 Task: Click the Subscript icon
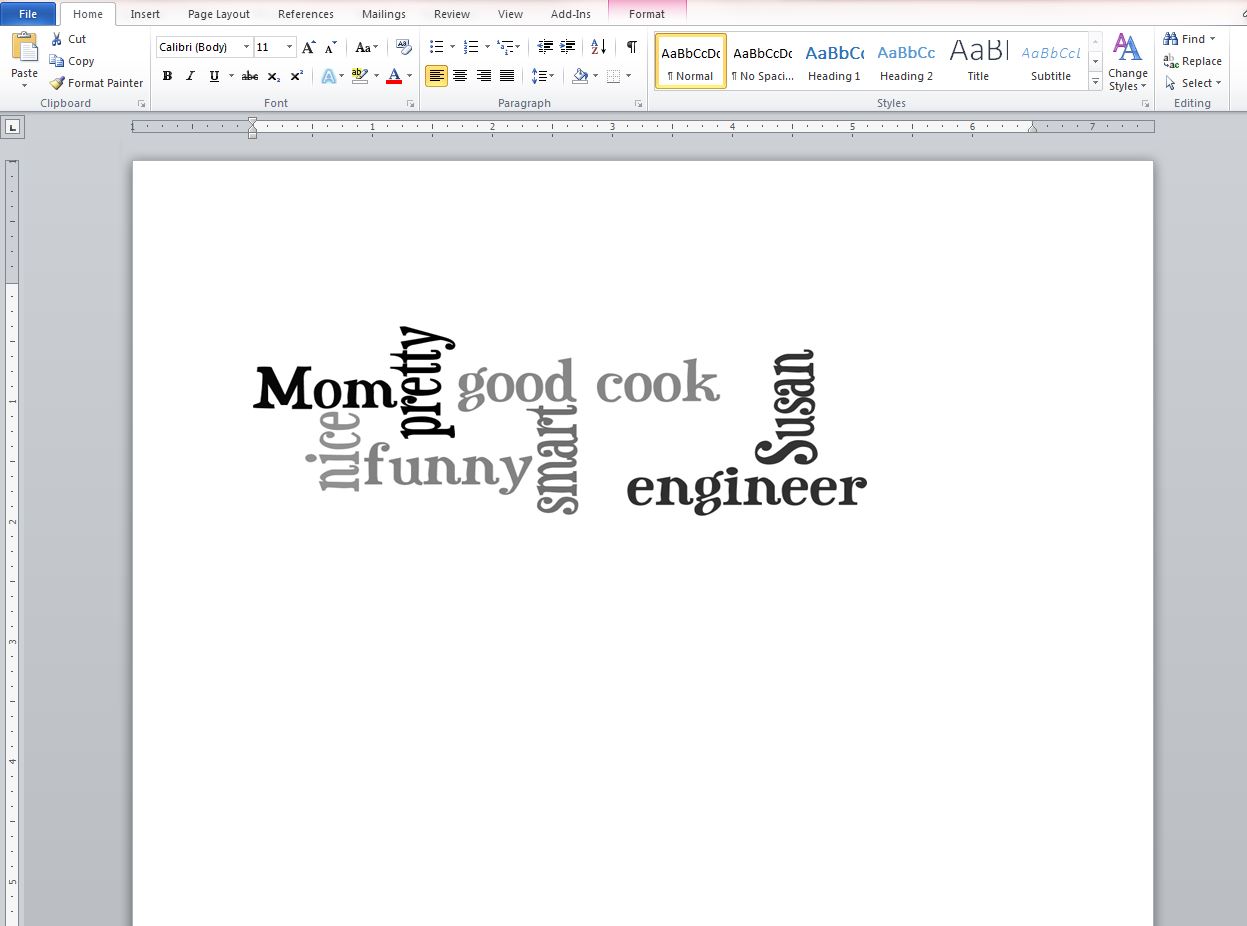click(273, 76)
